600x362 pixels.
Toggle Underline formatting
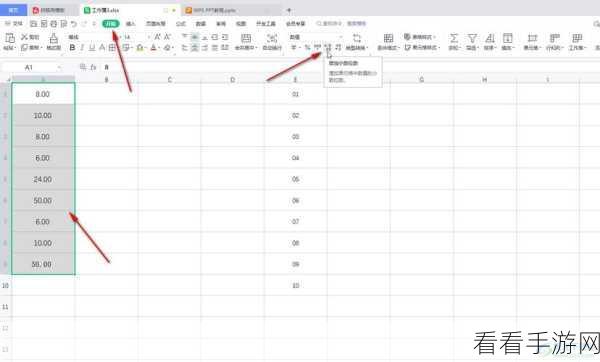(92, 47)
